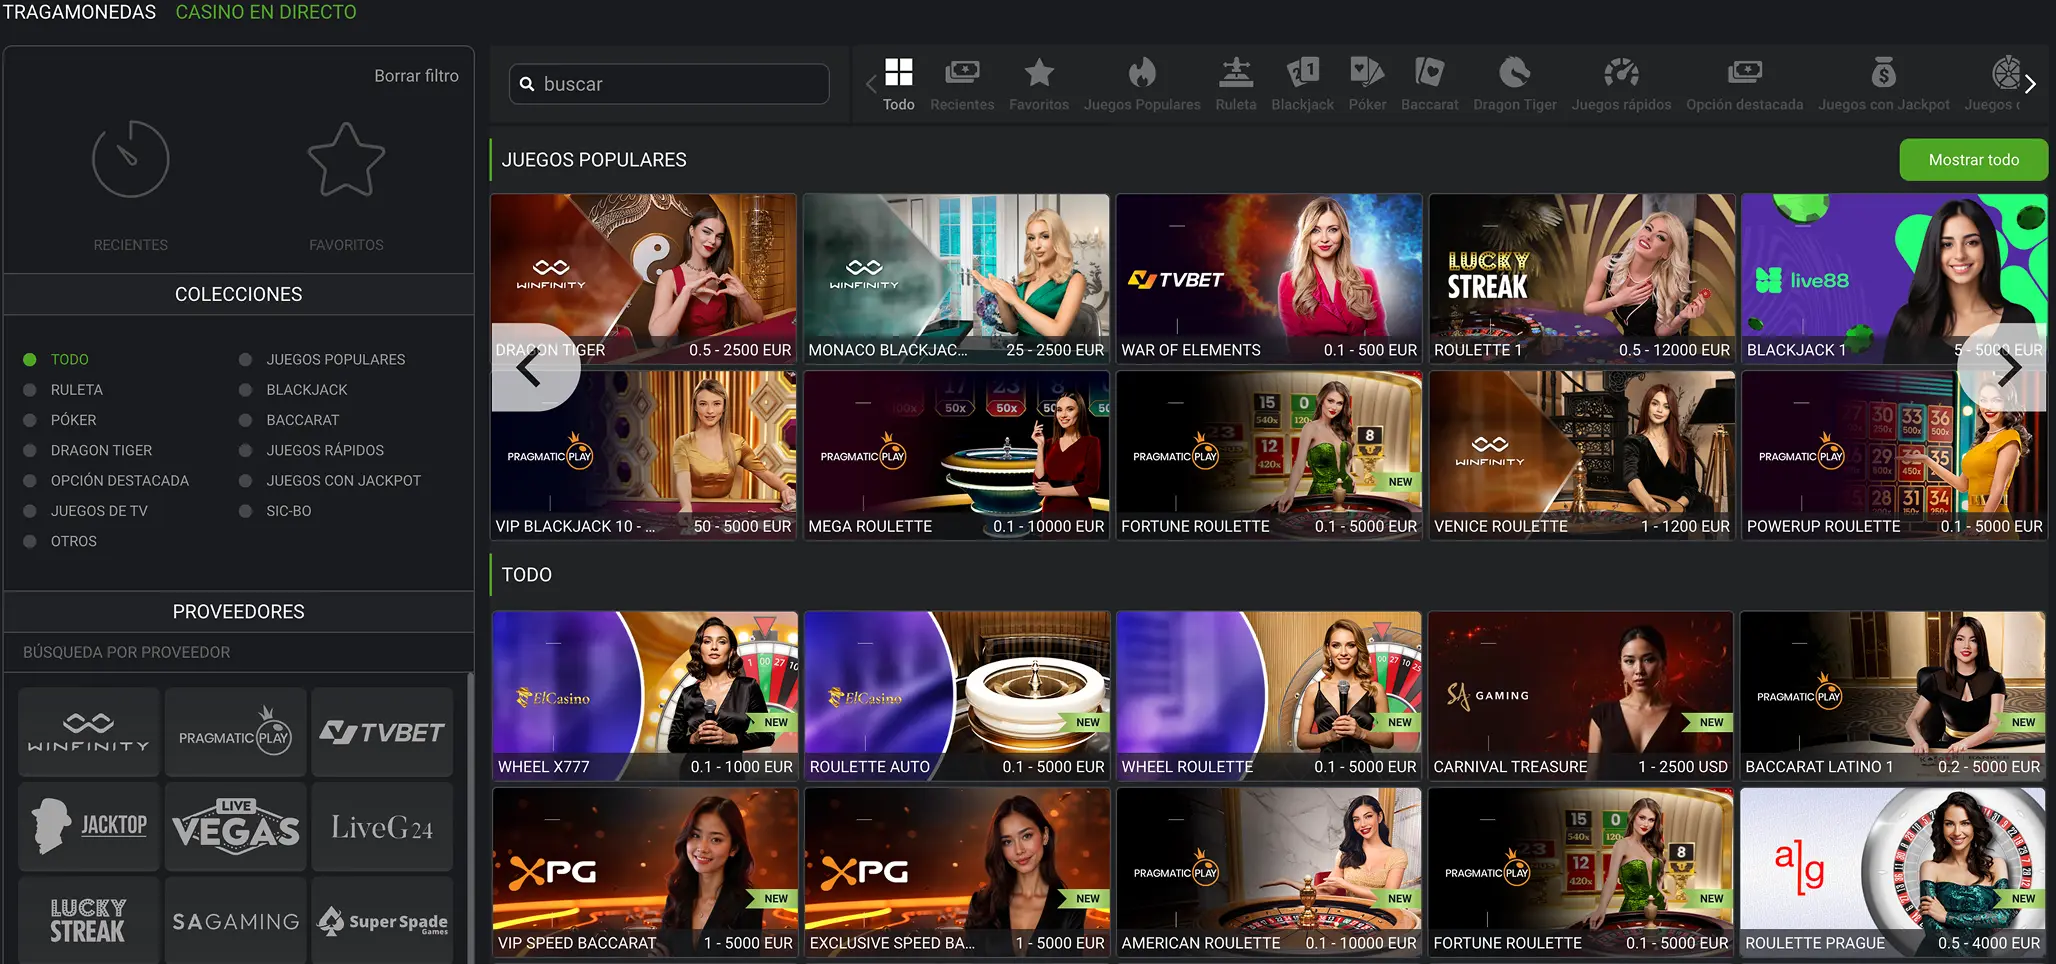Select the Juegos con Jackpot money bag icon
Screen dimensions: 2056x964
point(1883,74)
